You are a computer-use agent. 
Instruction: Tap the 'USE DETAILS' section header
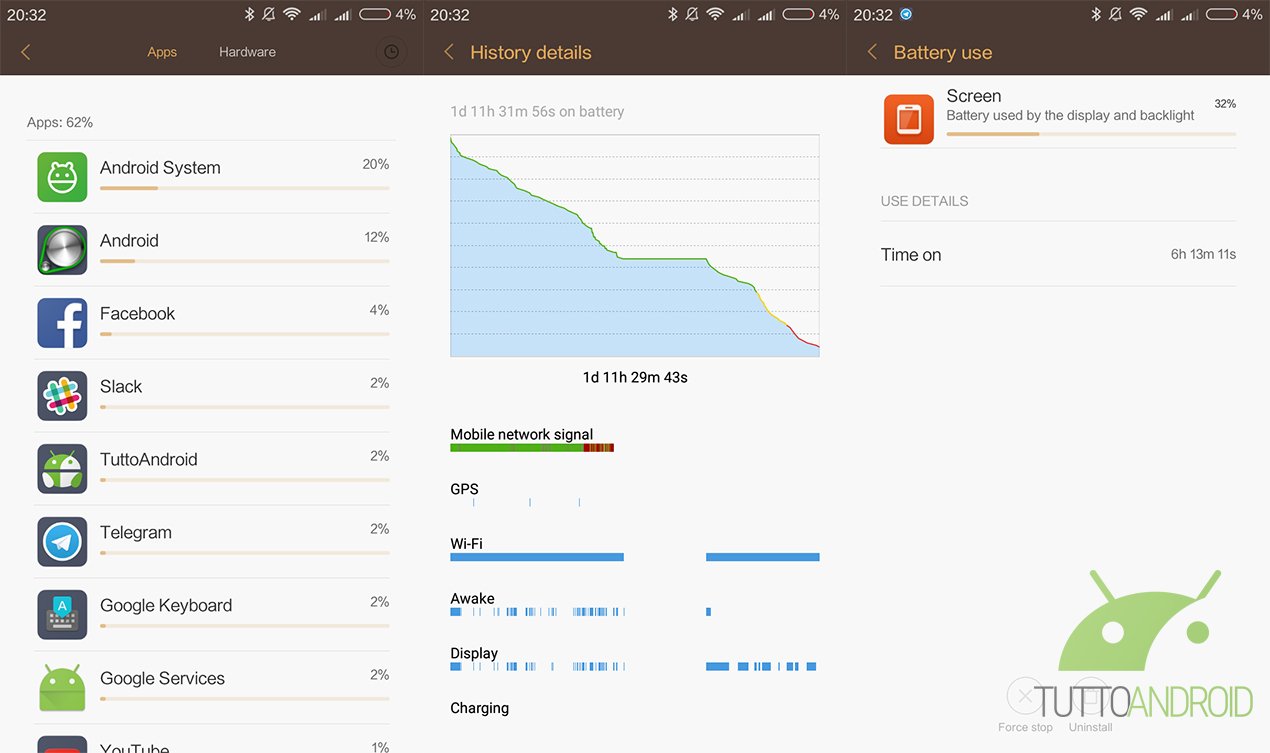924,201
